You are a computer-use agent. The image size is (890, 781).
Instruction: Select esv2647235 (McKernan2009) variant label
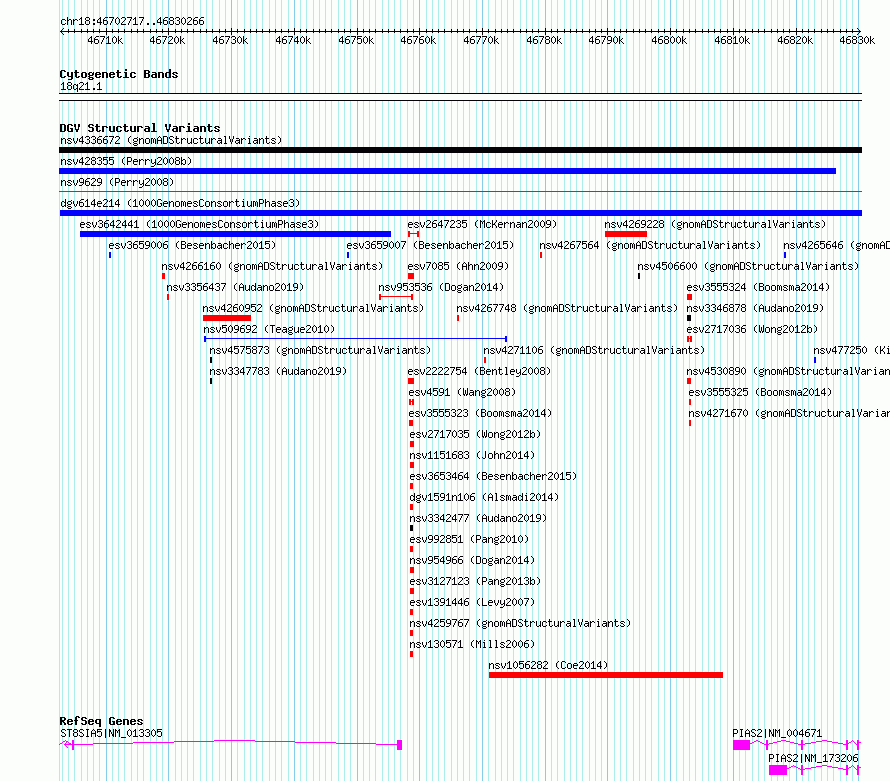click(482, 224)
